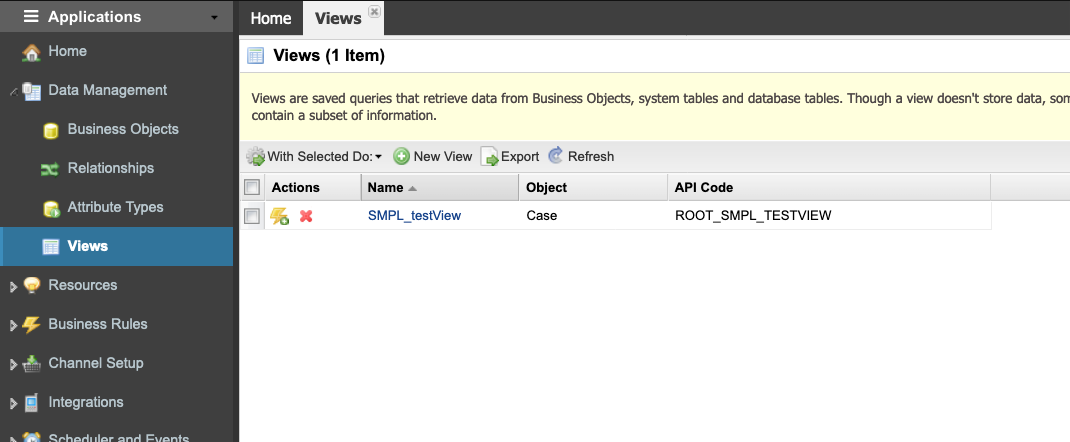Expand the Channel Setup section

[x=13, y=365]
